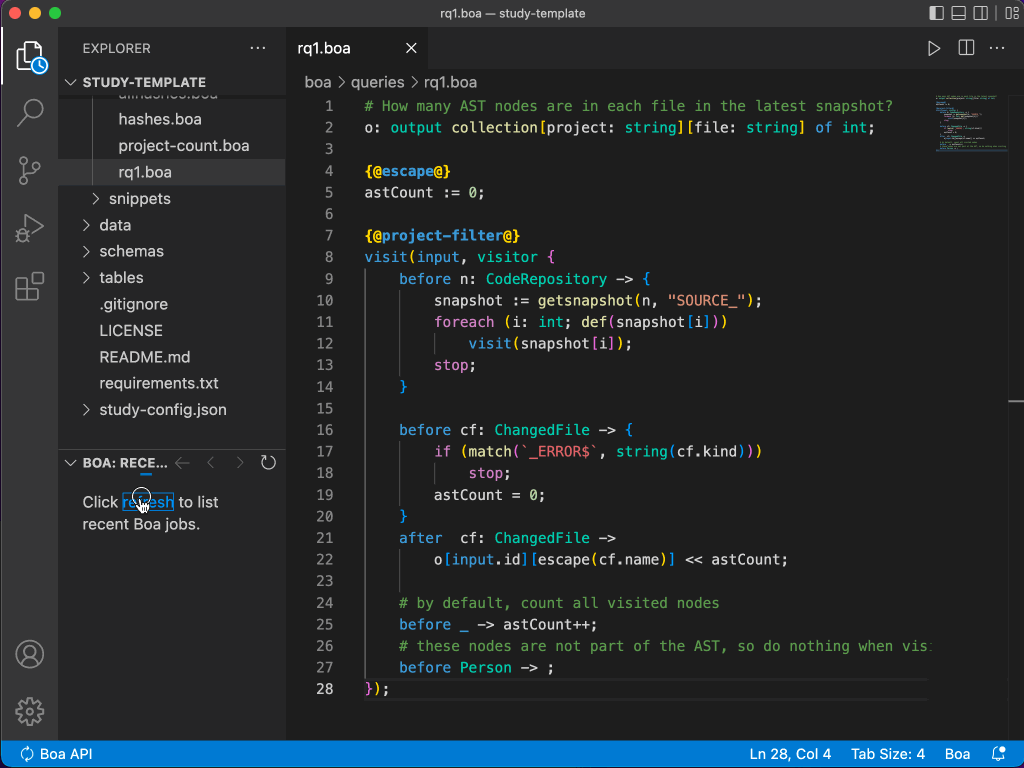The height and width of the screenshot is (768, 1024).
Task: Click the refresh link in Boa jobs
Action: (148, 502)
